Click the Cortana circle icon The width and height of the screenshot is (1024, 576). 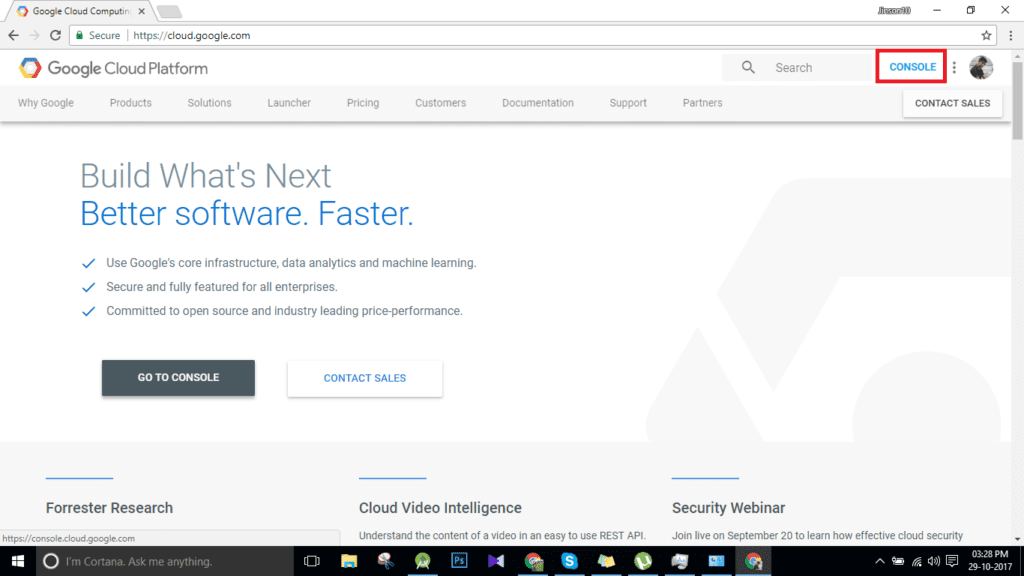click(51, 561)
